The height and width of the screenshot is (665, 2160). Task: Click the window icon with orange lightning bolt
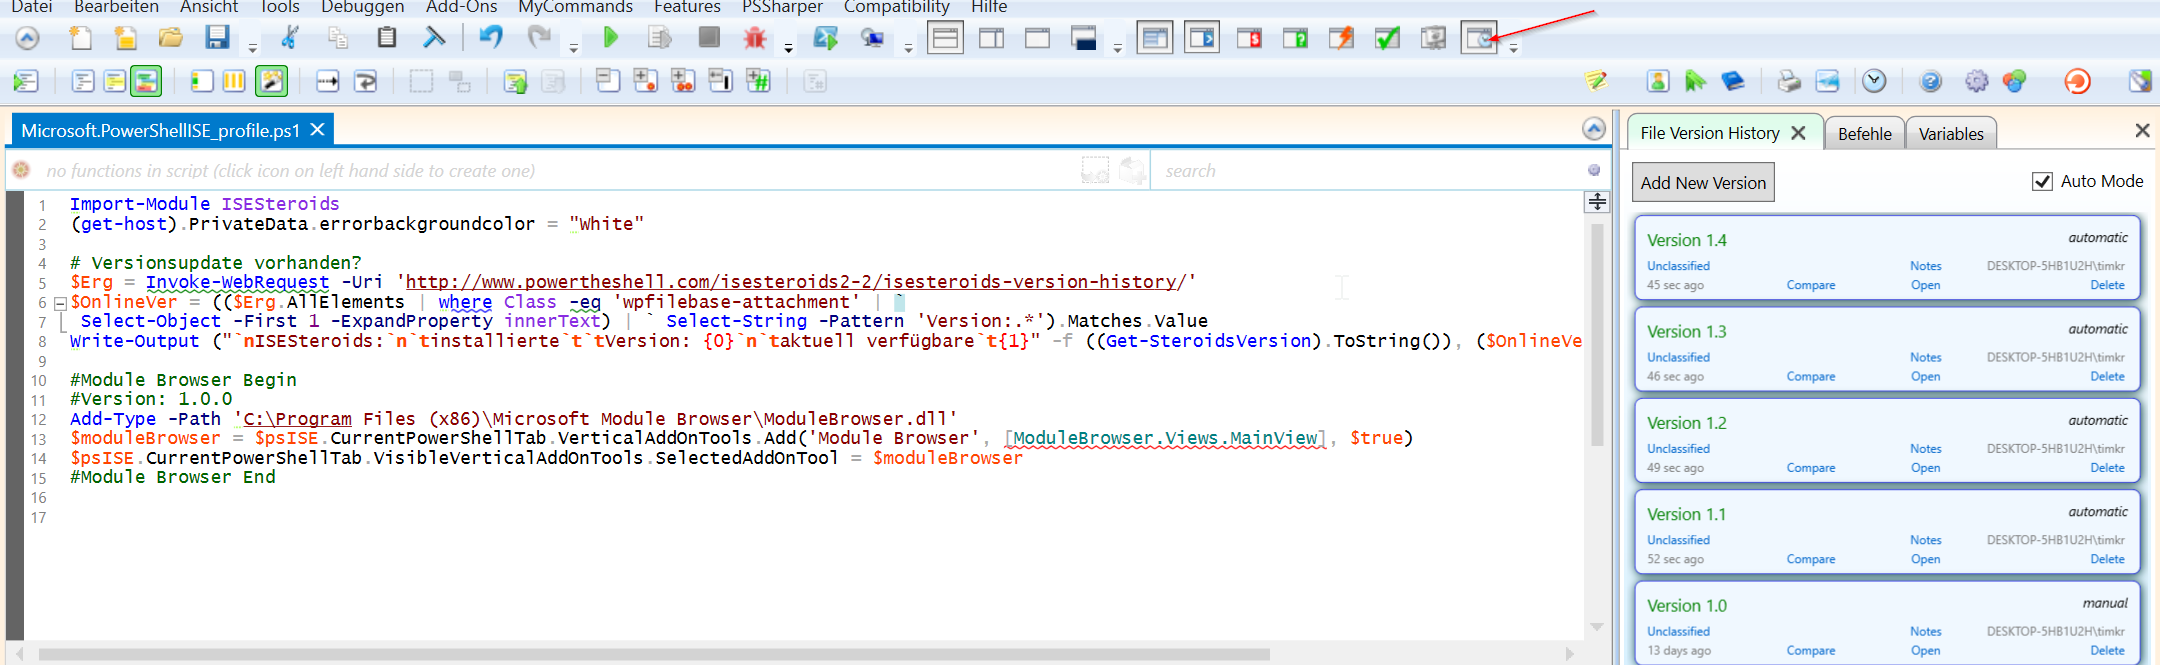click(1341, 38)
